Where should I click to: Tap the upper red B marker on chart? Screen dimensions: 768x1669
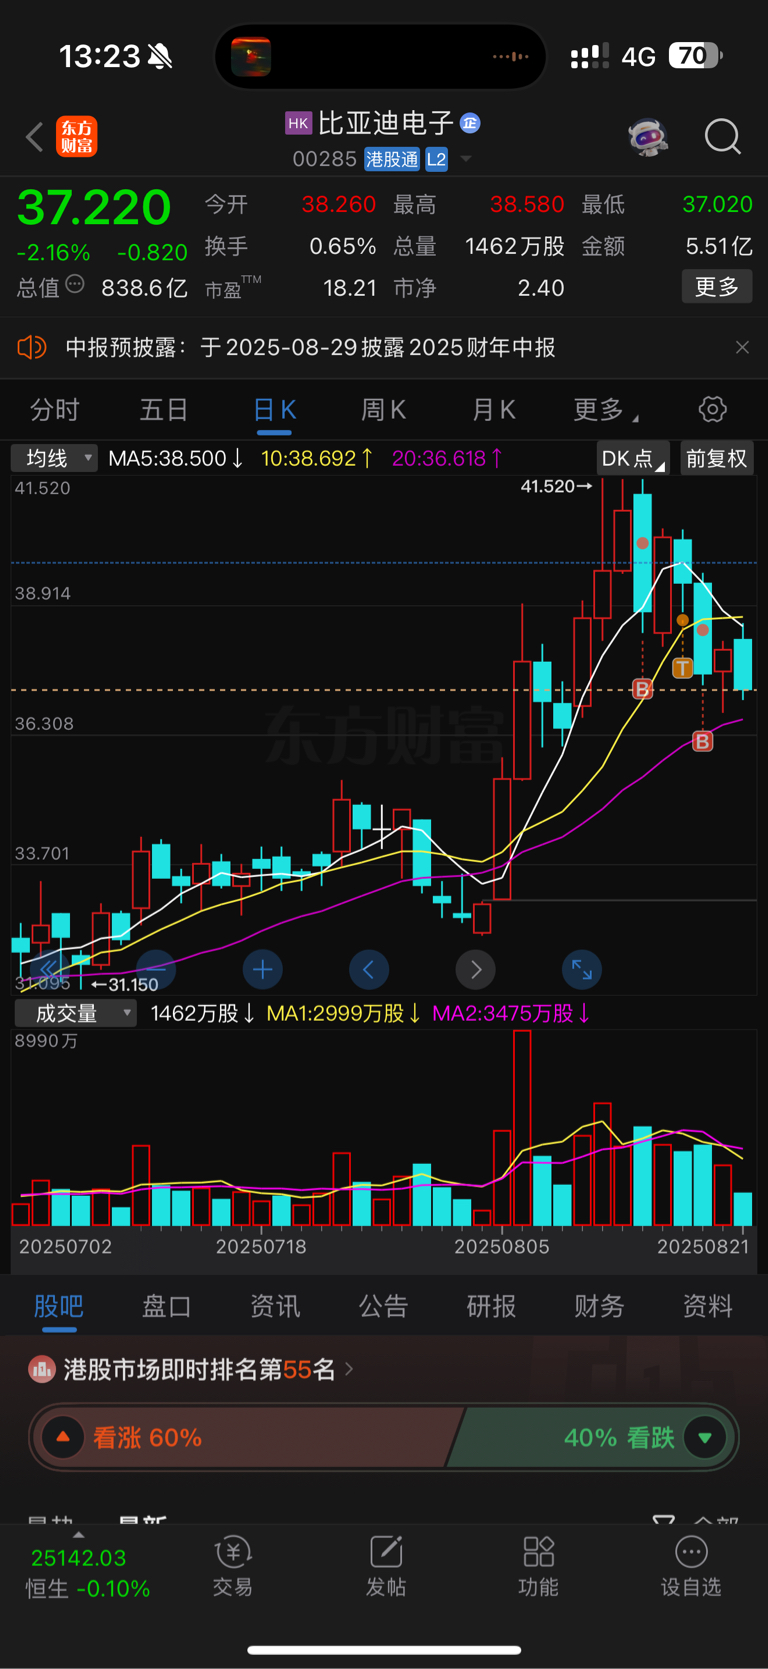pos(642,689)
